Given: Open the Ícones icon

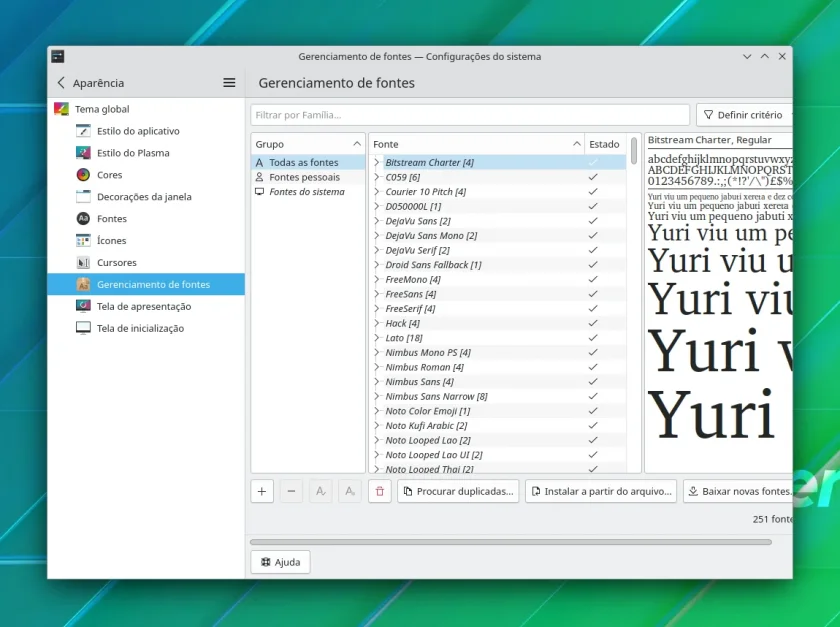Looking at the screenshot, I should tap(83, 241).
